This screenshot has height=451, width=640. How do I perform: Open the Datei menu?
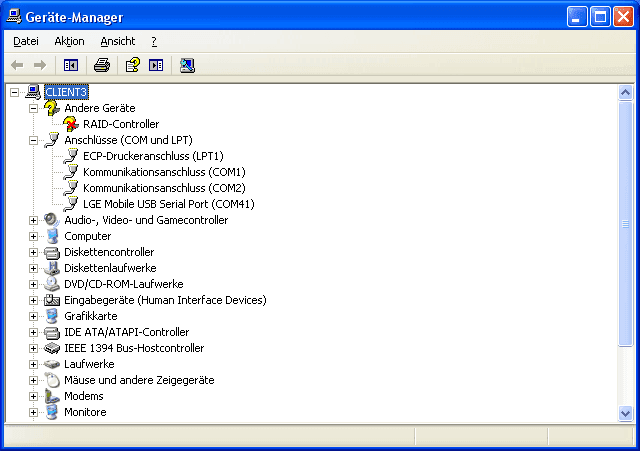coord(26,41)
